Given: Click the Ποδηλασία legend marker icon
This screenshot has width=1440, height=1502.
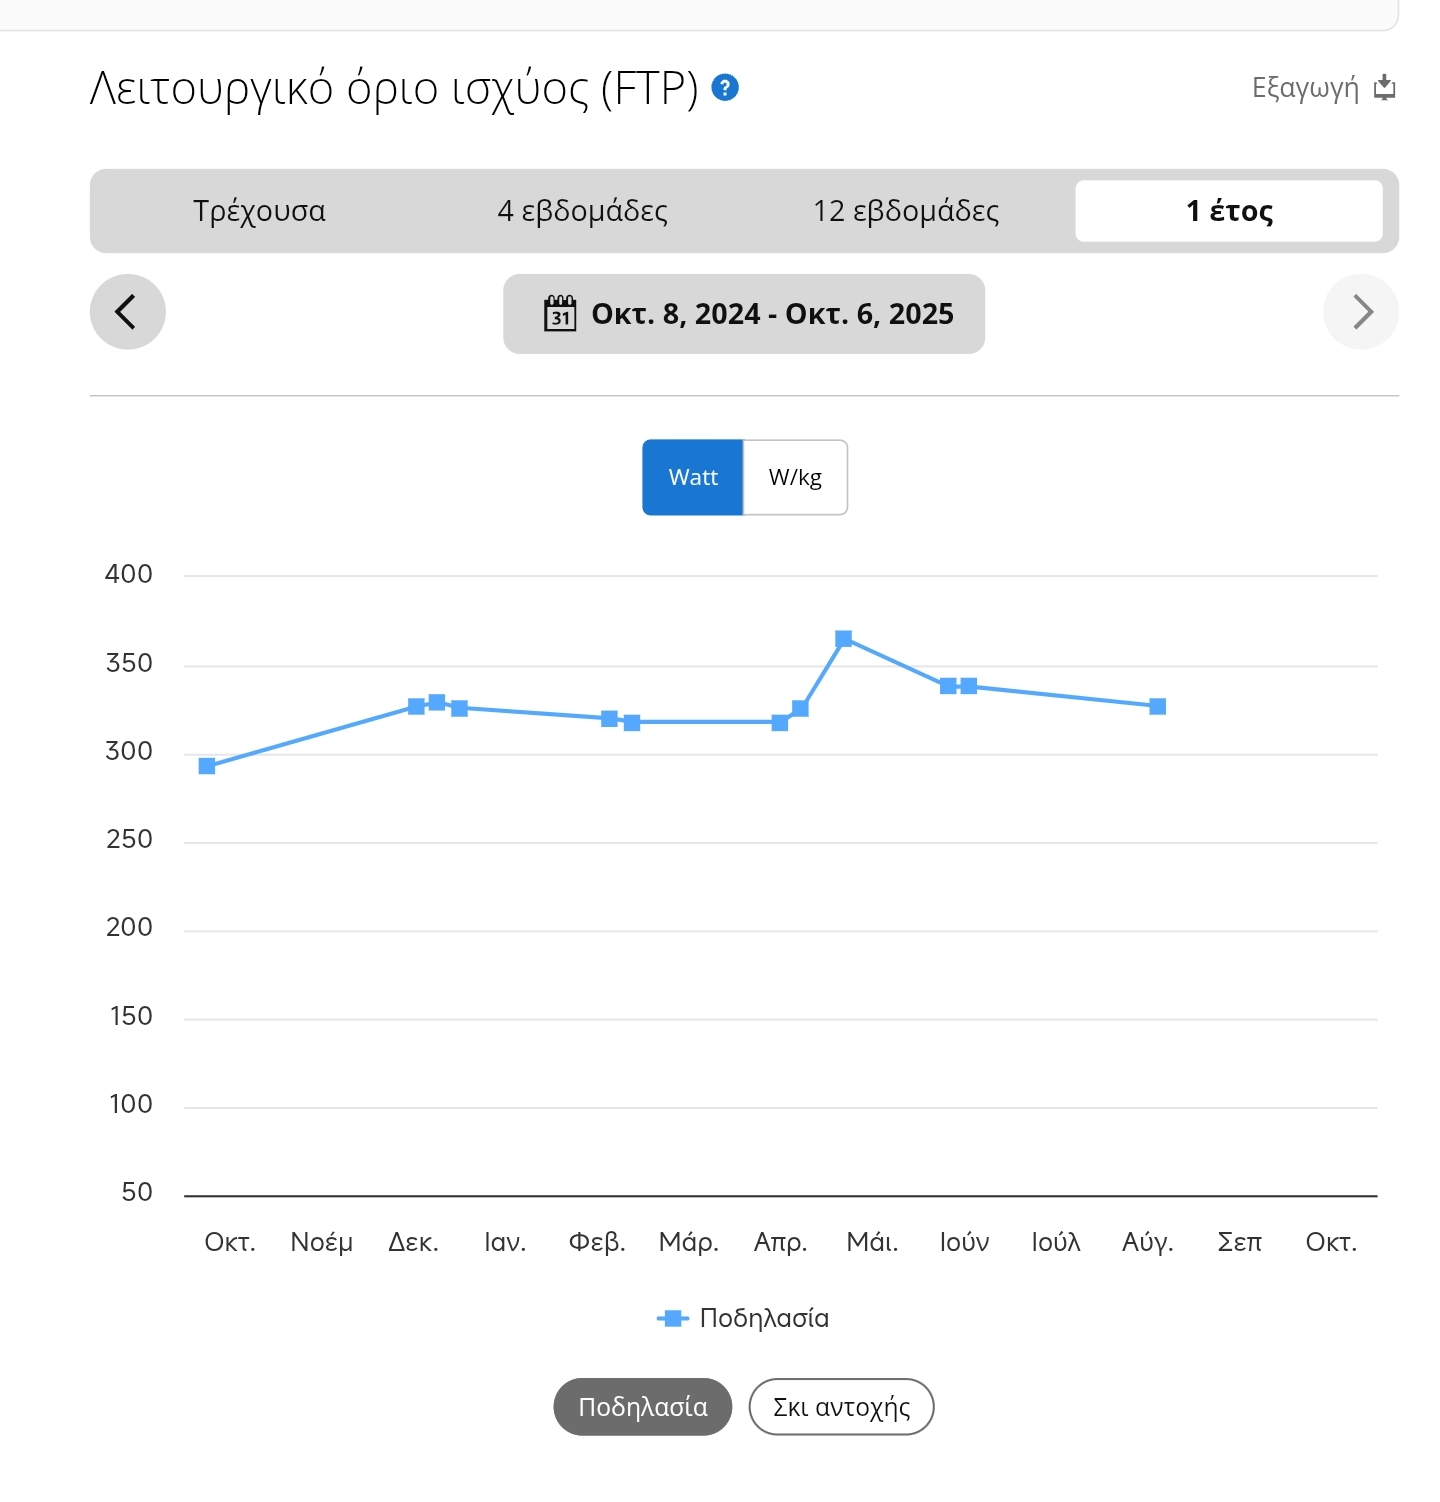Looking at the screenshot, I should click(673, 1318).
